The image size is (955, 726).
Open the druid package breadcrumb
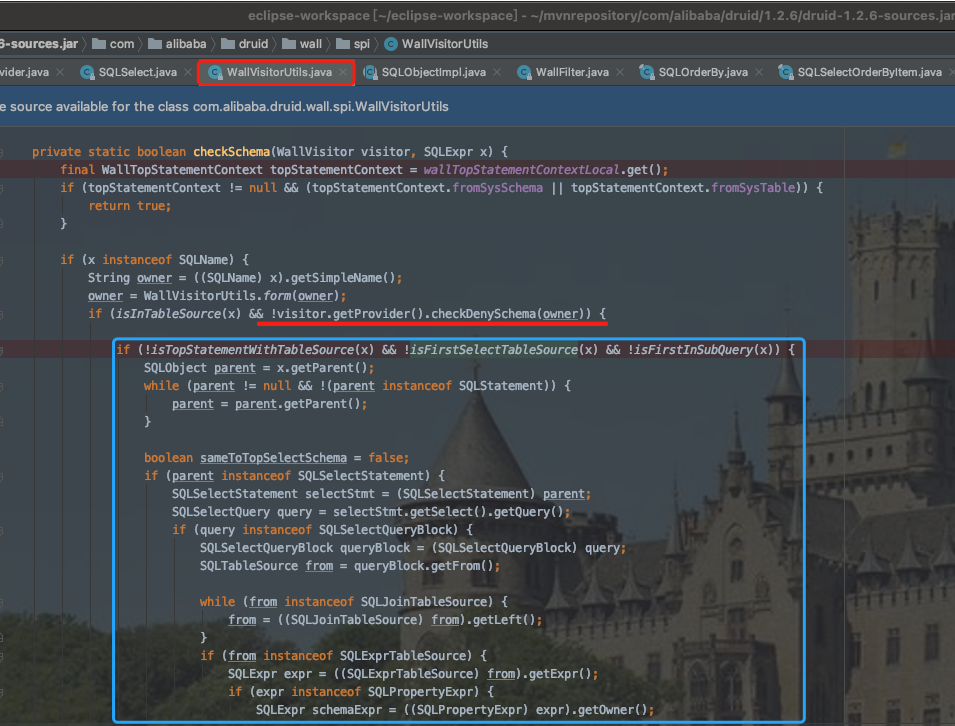[x=253, y=44]
